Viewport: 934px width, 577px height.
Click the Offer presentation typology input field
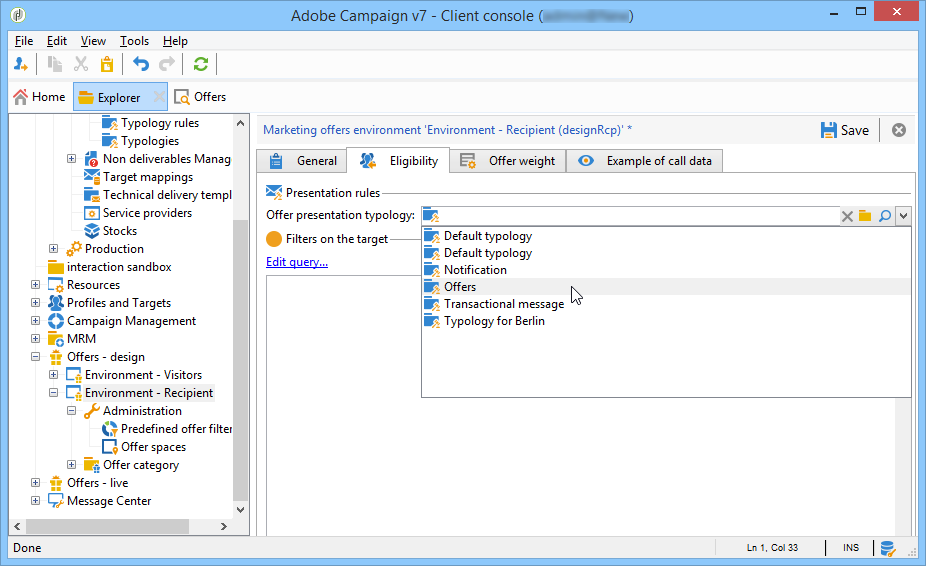(630, 216)
